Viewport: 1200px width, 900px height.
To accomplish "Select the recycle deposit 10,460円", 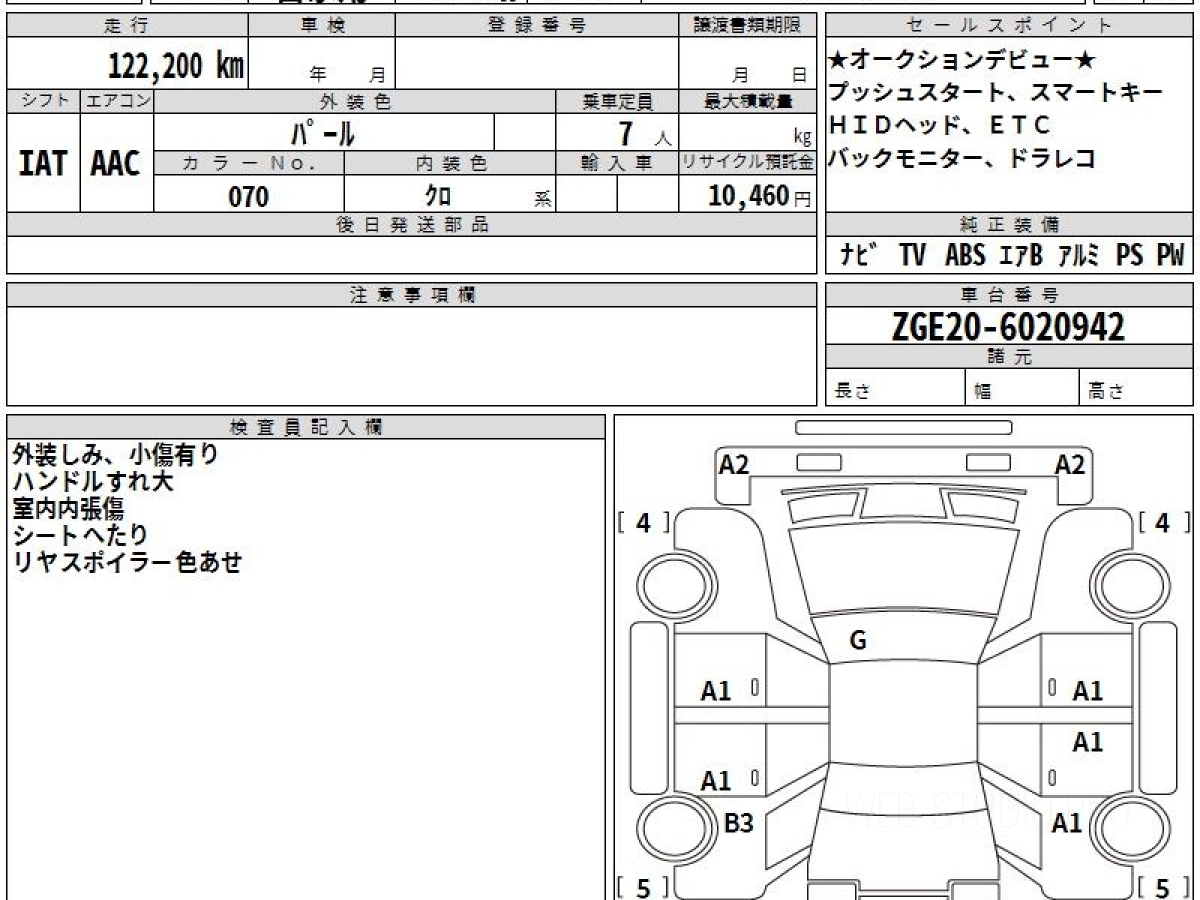I will (759, 196).
